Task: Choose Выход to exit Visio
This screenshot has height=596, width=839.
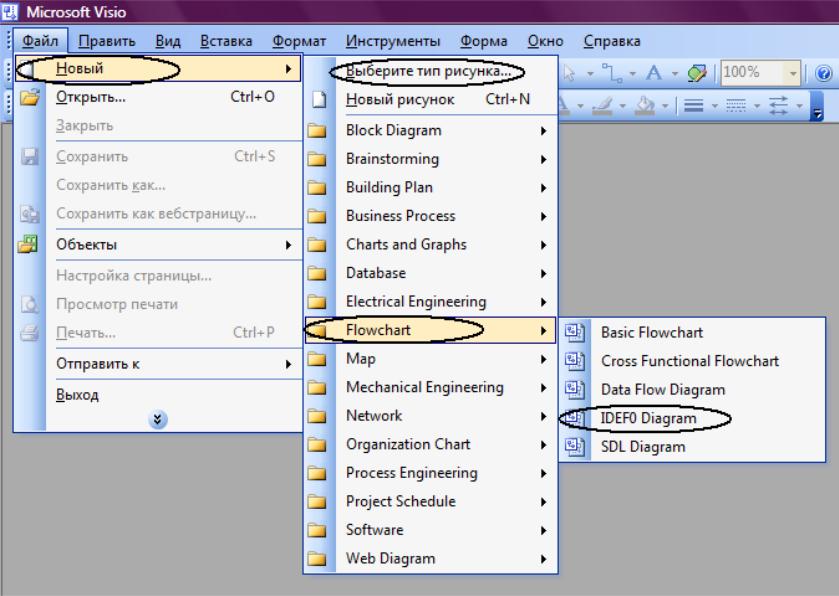Action: (158, 395)
